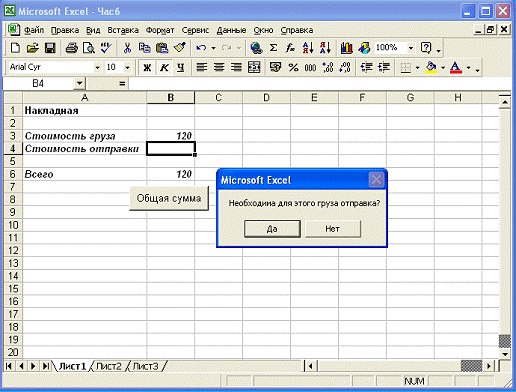Viewport: 516px width, 392px height.
Task: Save the workbook using the floppy icon
Action: click(50, 48)
